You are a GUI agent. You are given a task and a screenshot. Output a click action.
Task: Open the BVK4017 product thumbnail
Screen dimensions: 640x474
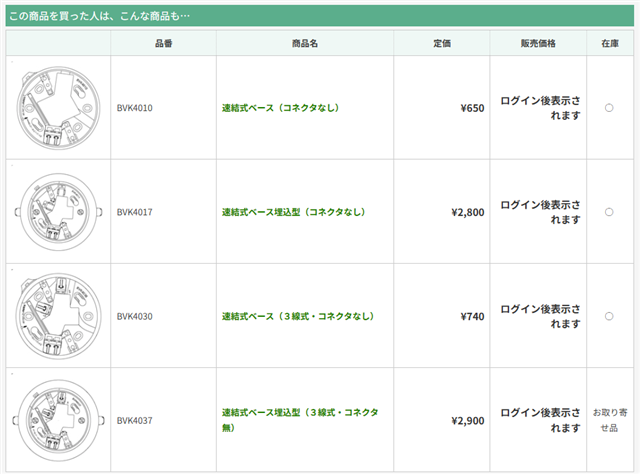tap(58, 212)
